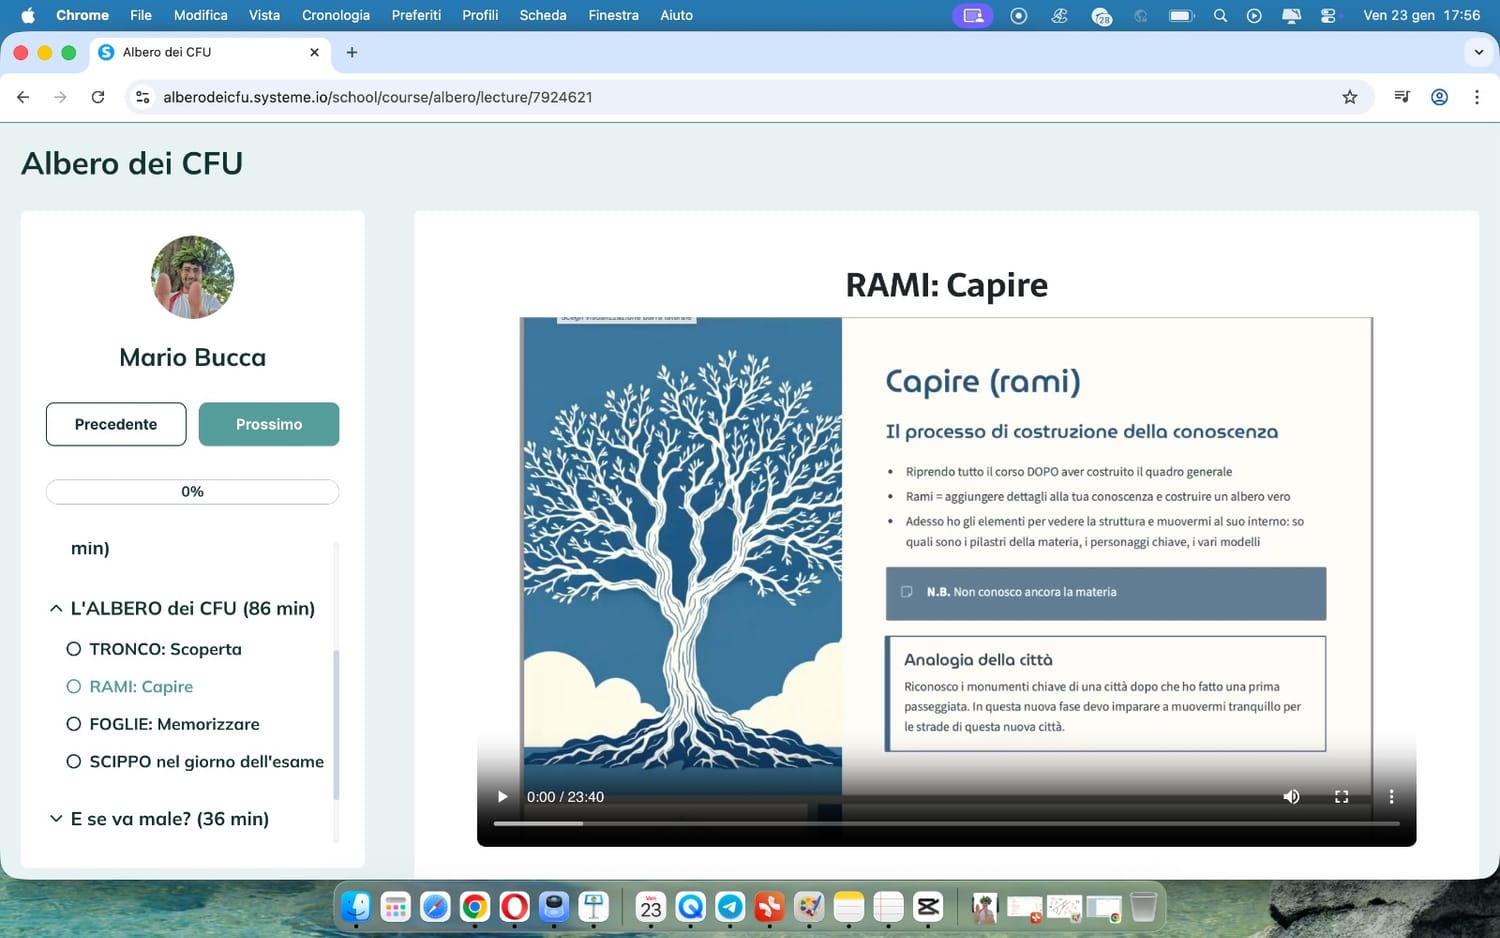Image resolution: width=1500 pixels, height=938 pixels.
Task: Open the tab search dropdown arrow
Action: 1479,52
